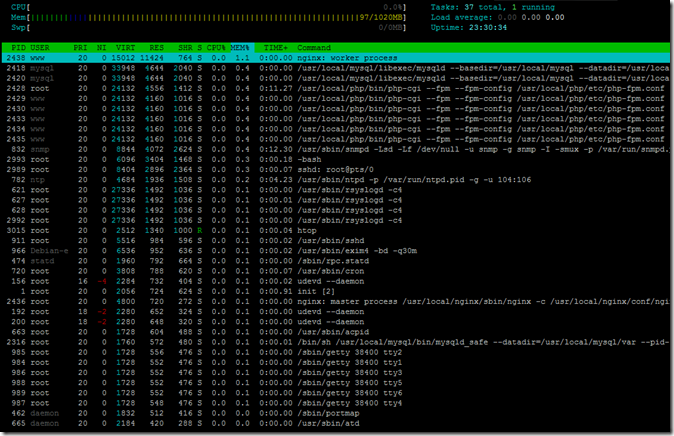Screen dimensions: 674x436
Task: Select the getty tty3 process row
Action: (336, 372)
